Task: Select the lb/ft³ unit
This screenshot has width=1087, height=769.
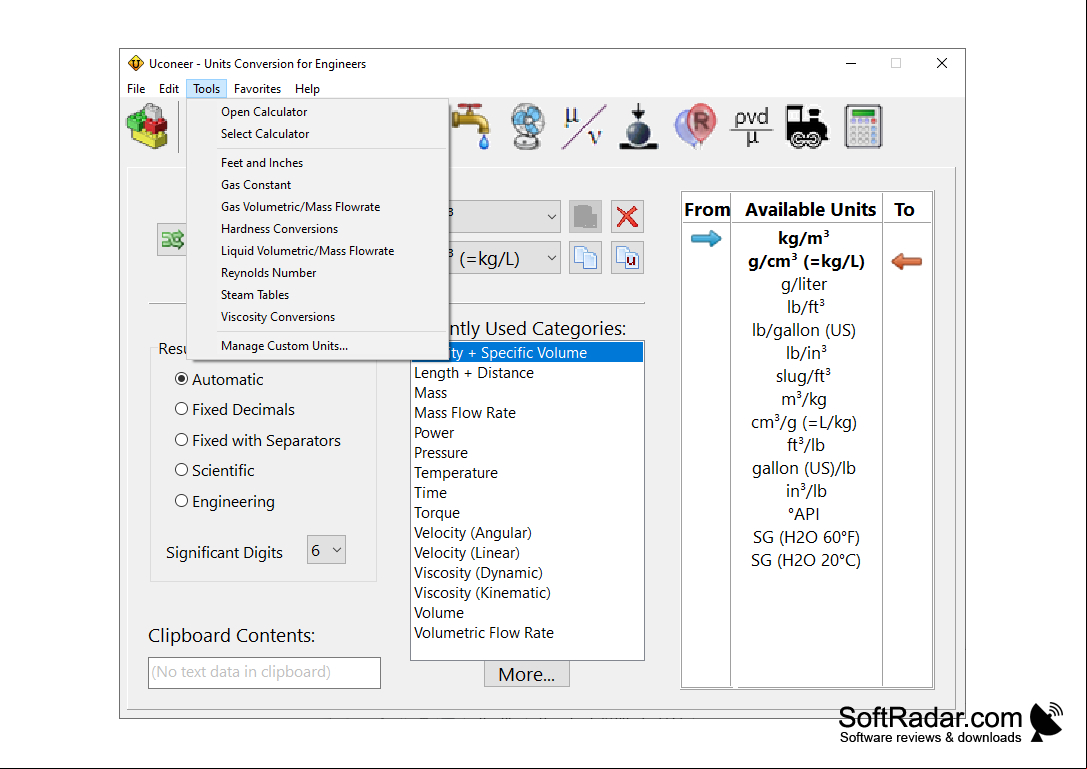Action: (x=806, y=307)
